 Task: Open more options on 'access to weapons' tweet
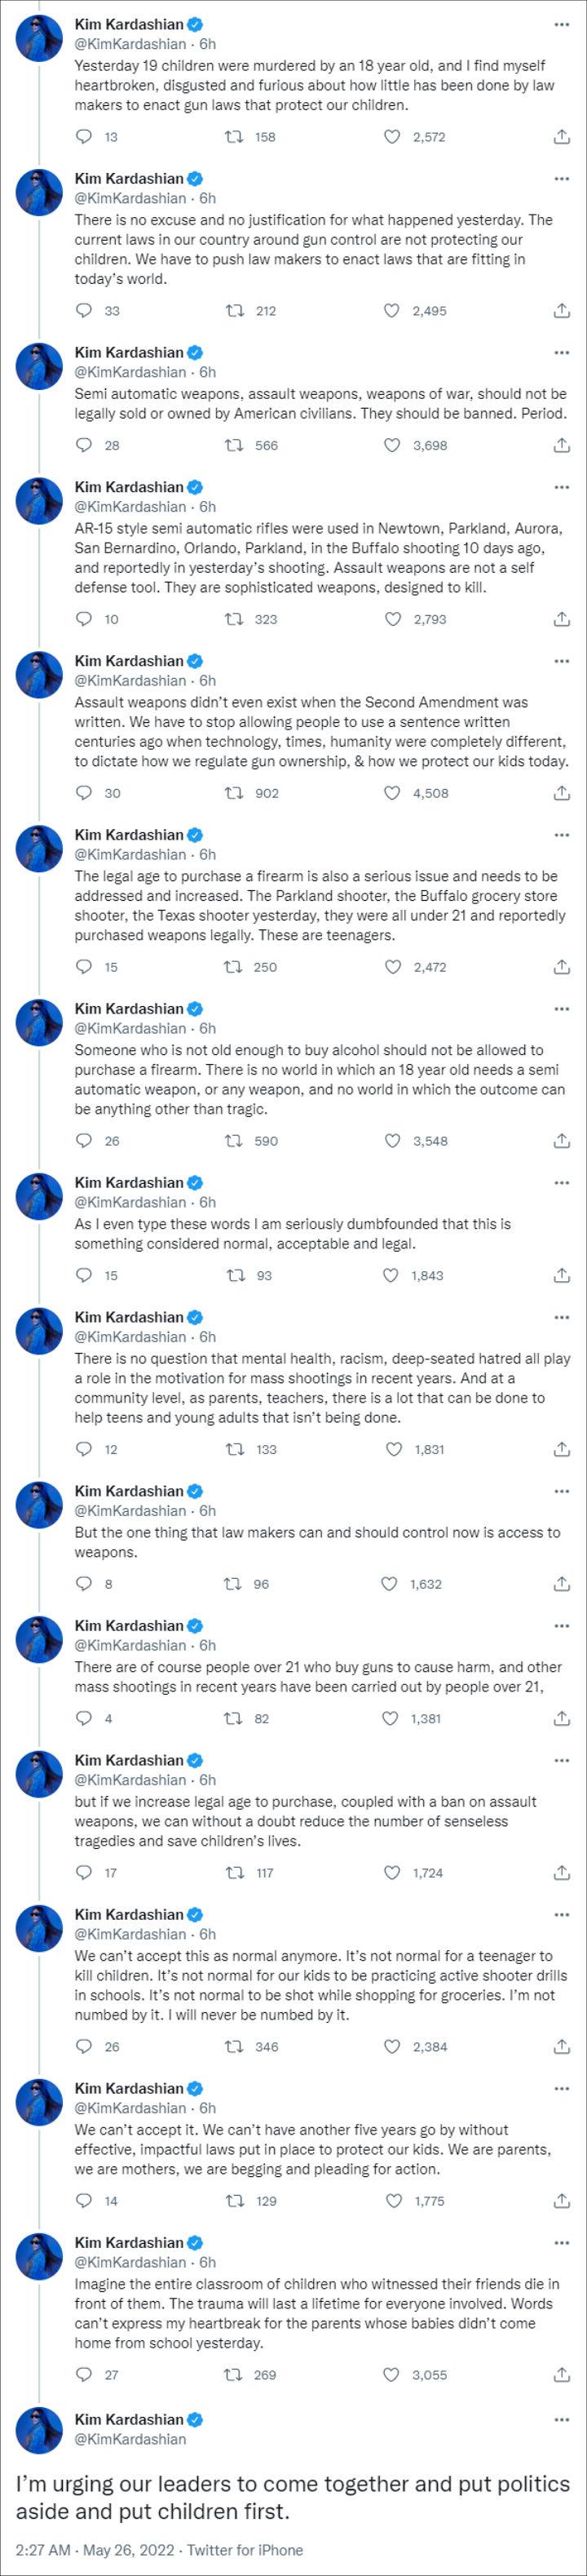point(562,1491)
